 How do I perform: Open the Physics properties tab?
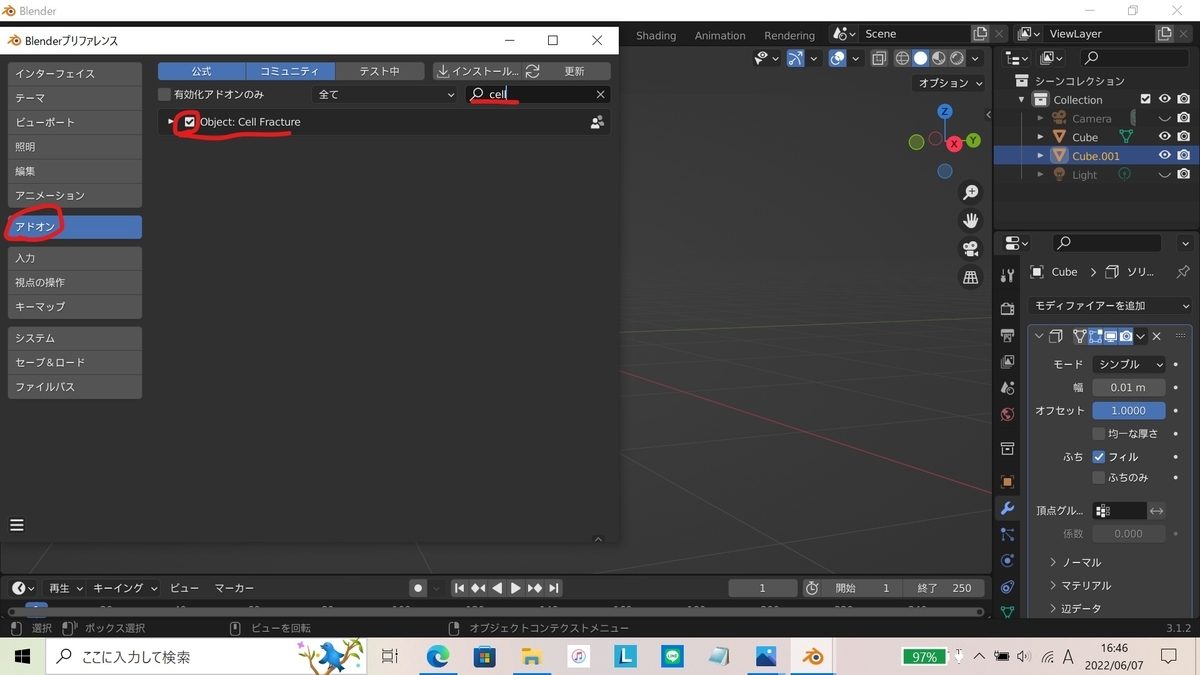coord(1007,561)
